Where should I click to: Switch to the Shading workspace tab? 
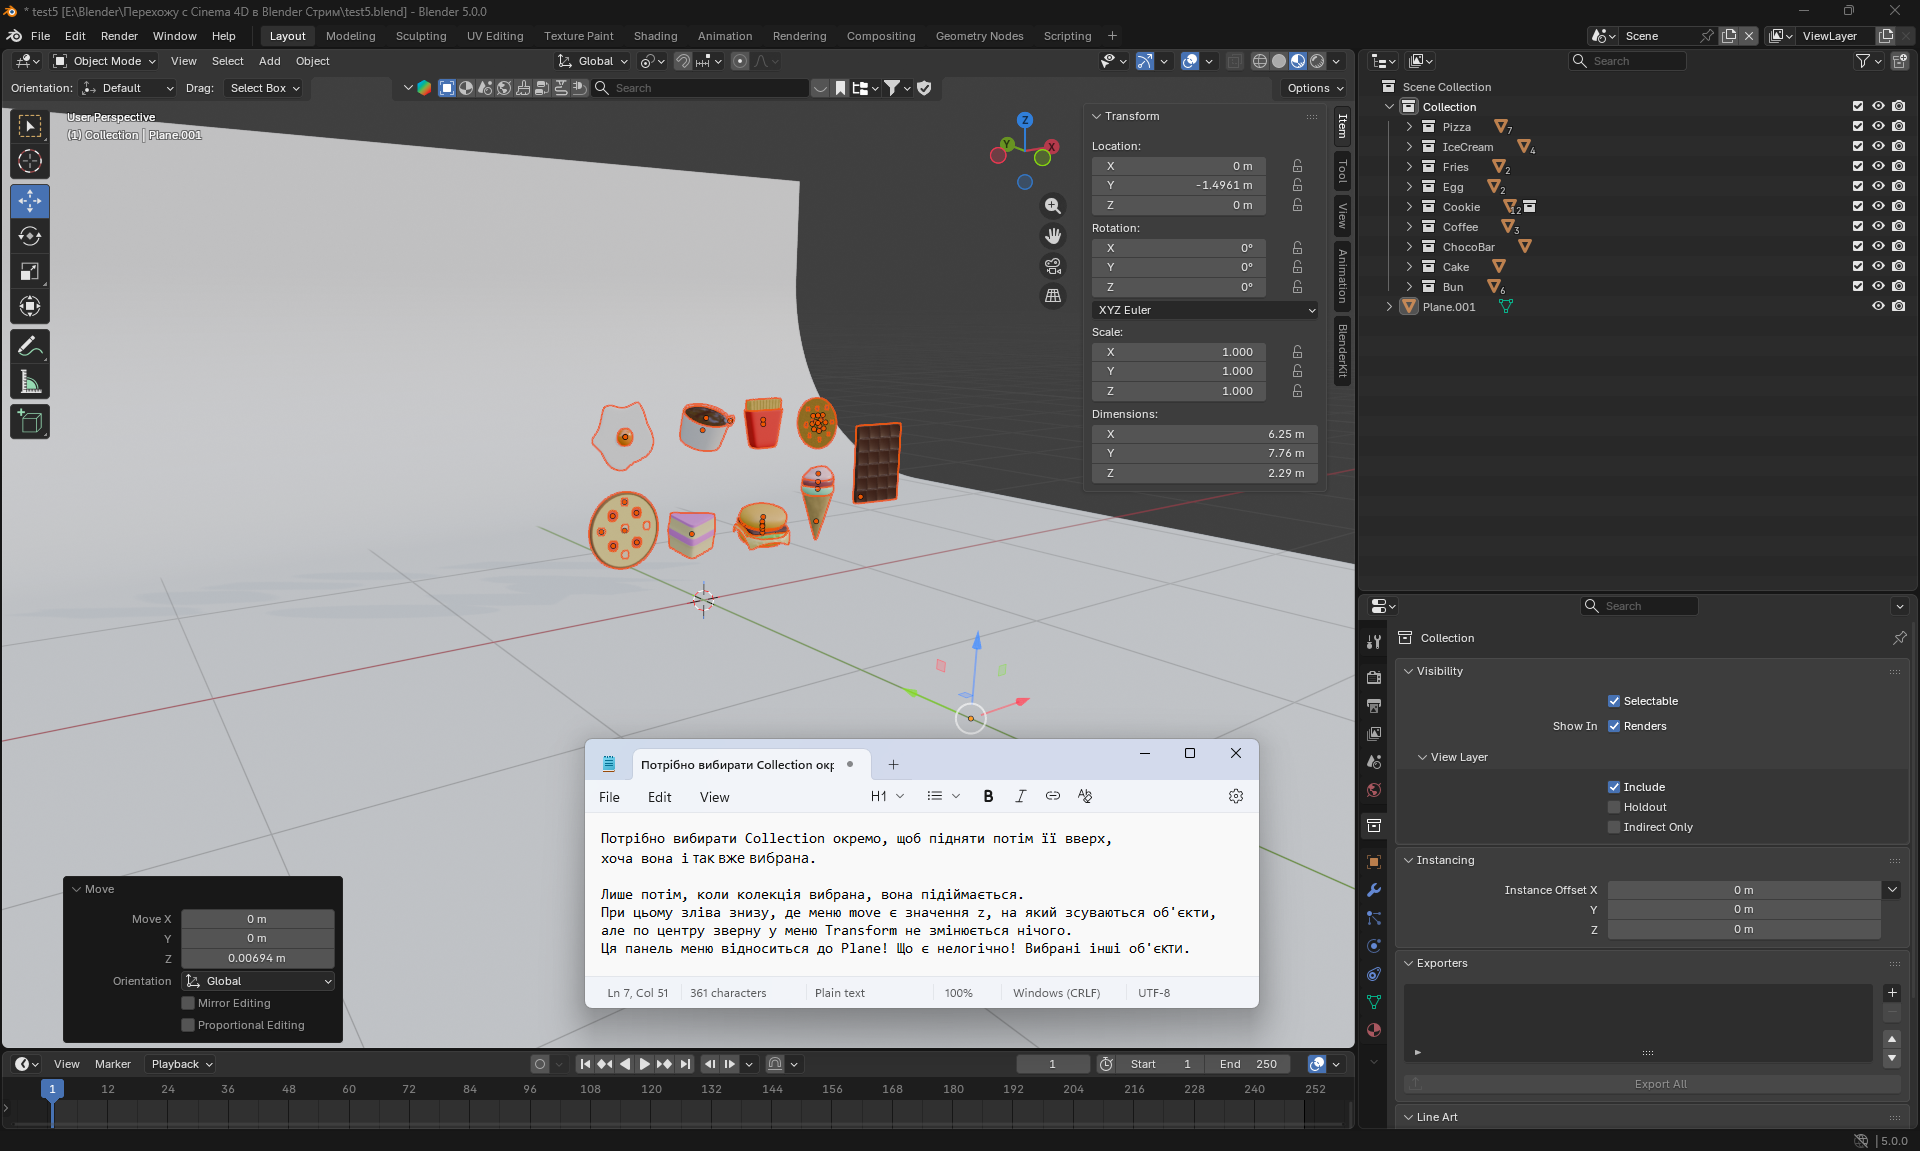coord(655,36)
